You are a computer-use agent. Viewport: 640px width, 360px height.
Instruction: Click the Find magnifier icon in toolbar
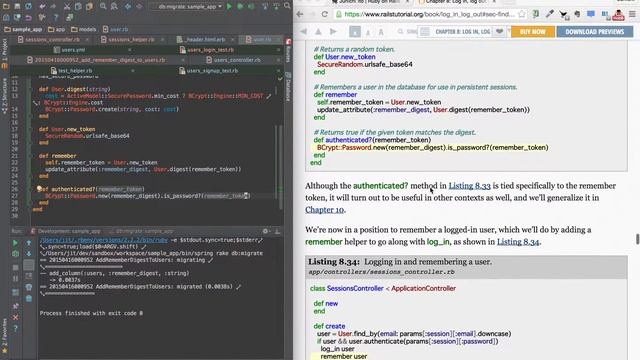point(103,6)
